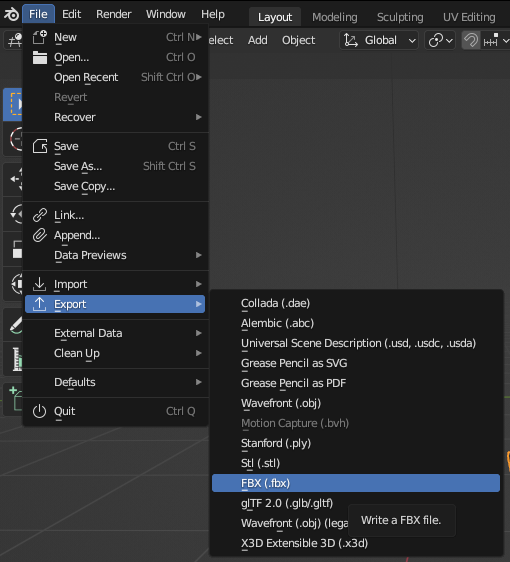510x562 pixels.
Task: Export Grease Pencil as PDF
Action: point(356,383)
